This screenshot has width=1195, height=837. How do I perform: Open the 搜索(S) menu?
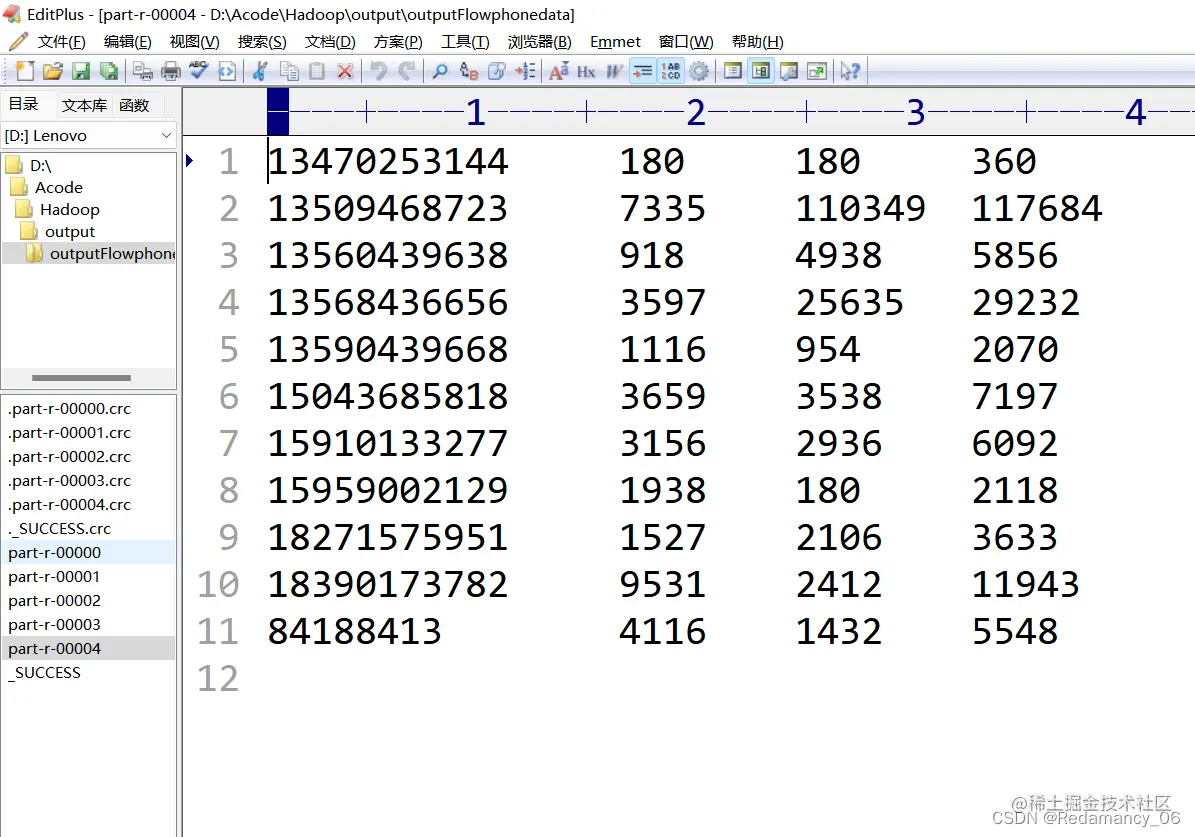tap(261, 42)
